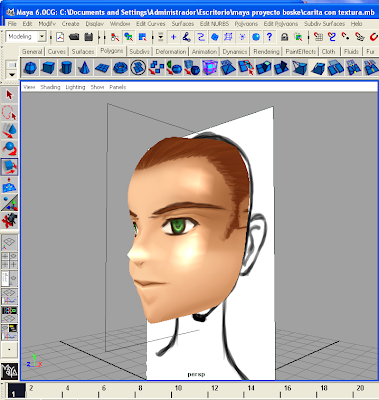379x400 pixels.
Task: Toggle snap to points
Action: (x=346, y=37)
